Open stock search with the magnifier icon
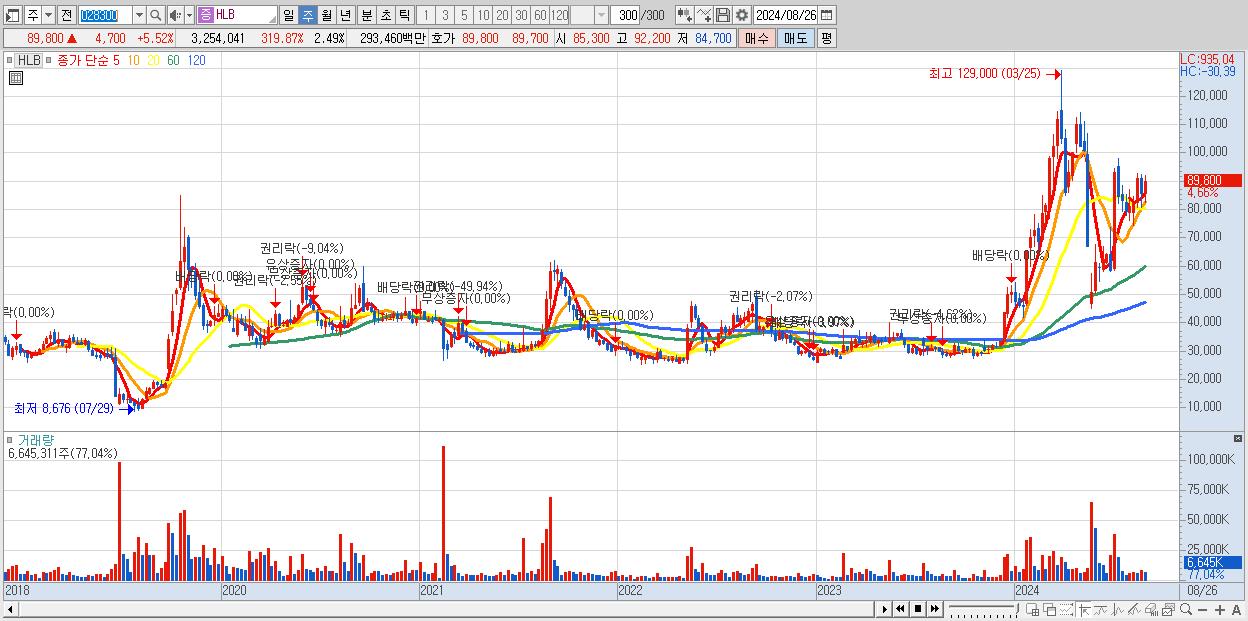 tap(156, 15)
